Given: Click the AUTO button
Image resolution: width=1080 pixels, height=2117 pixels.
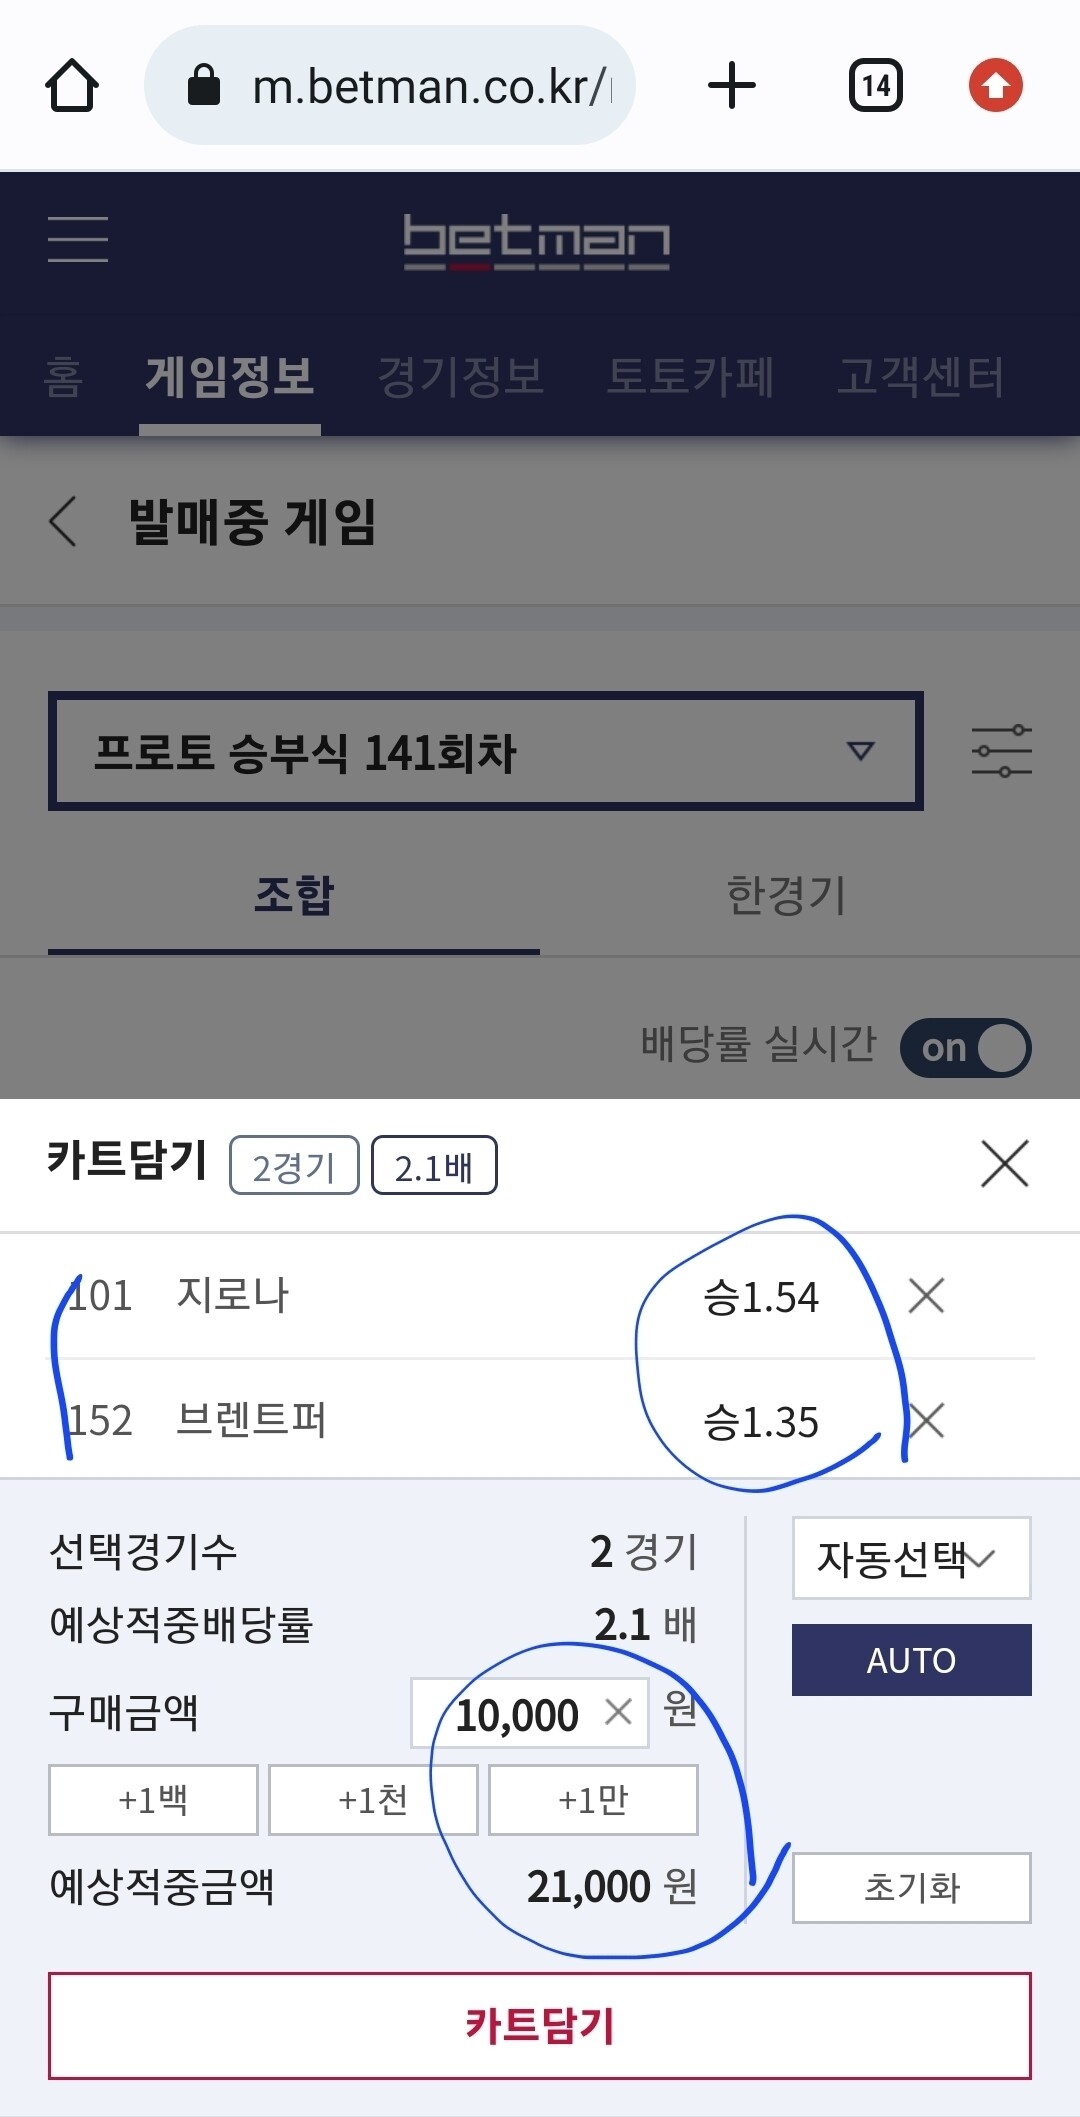Looking at the screenshot, I should (909, 1659).
